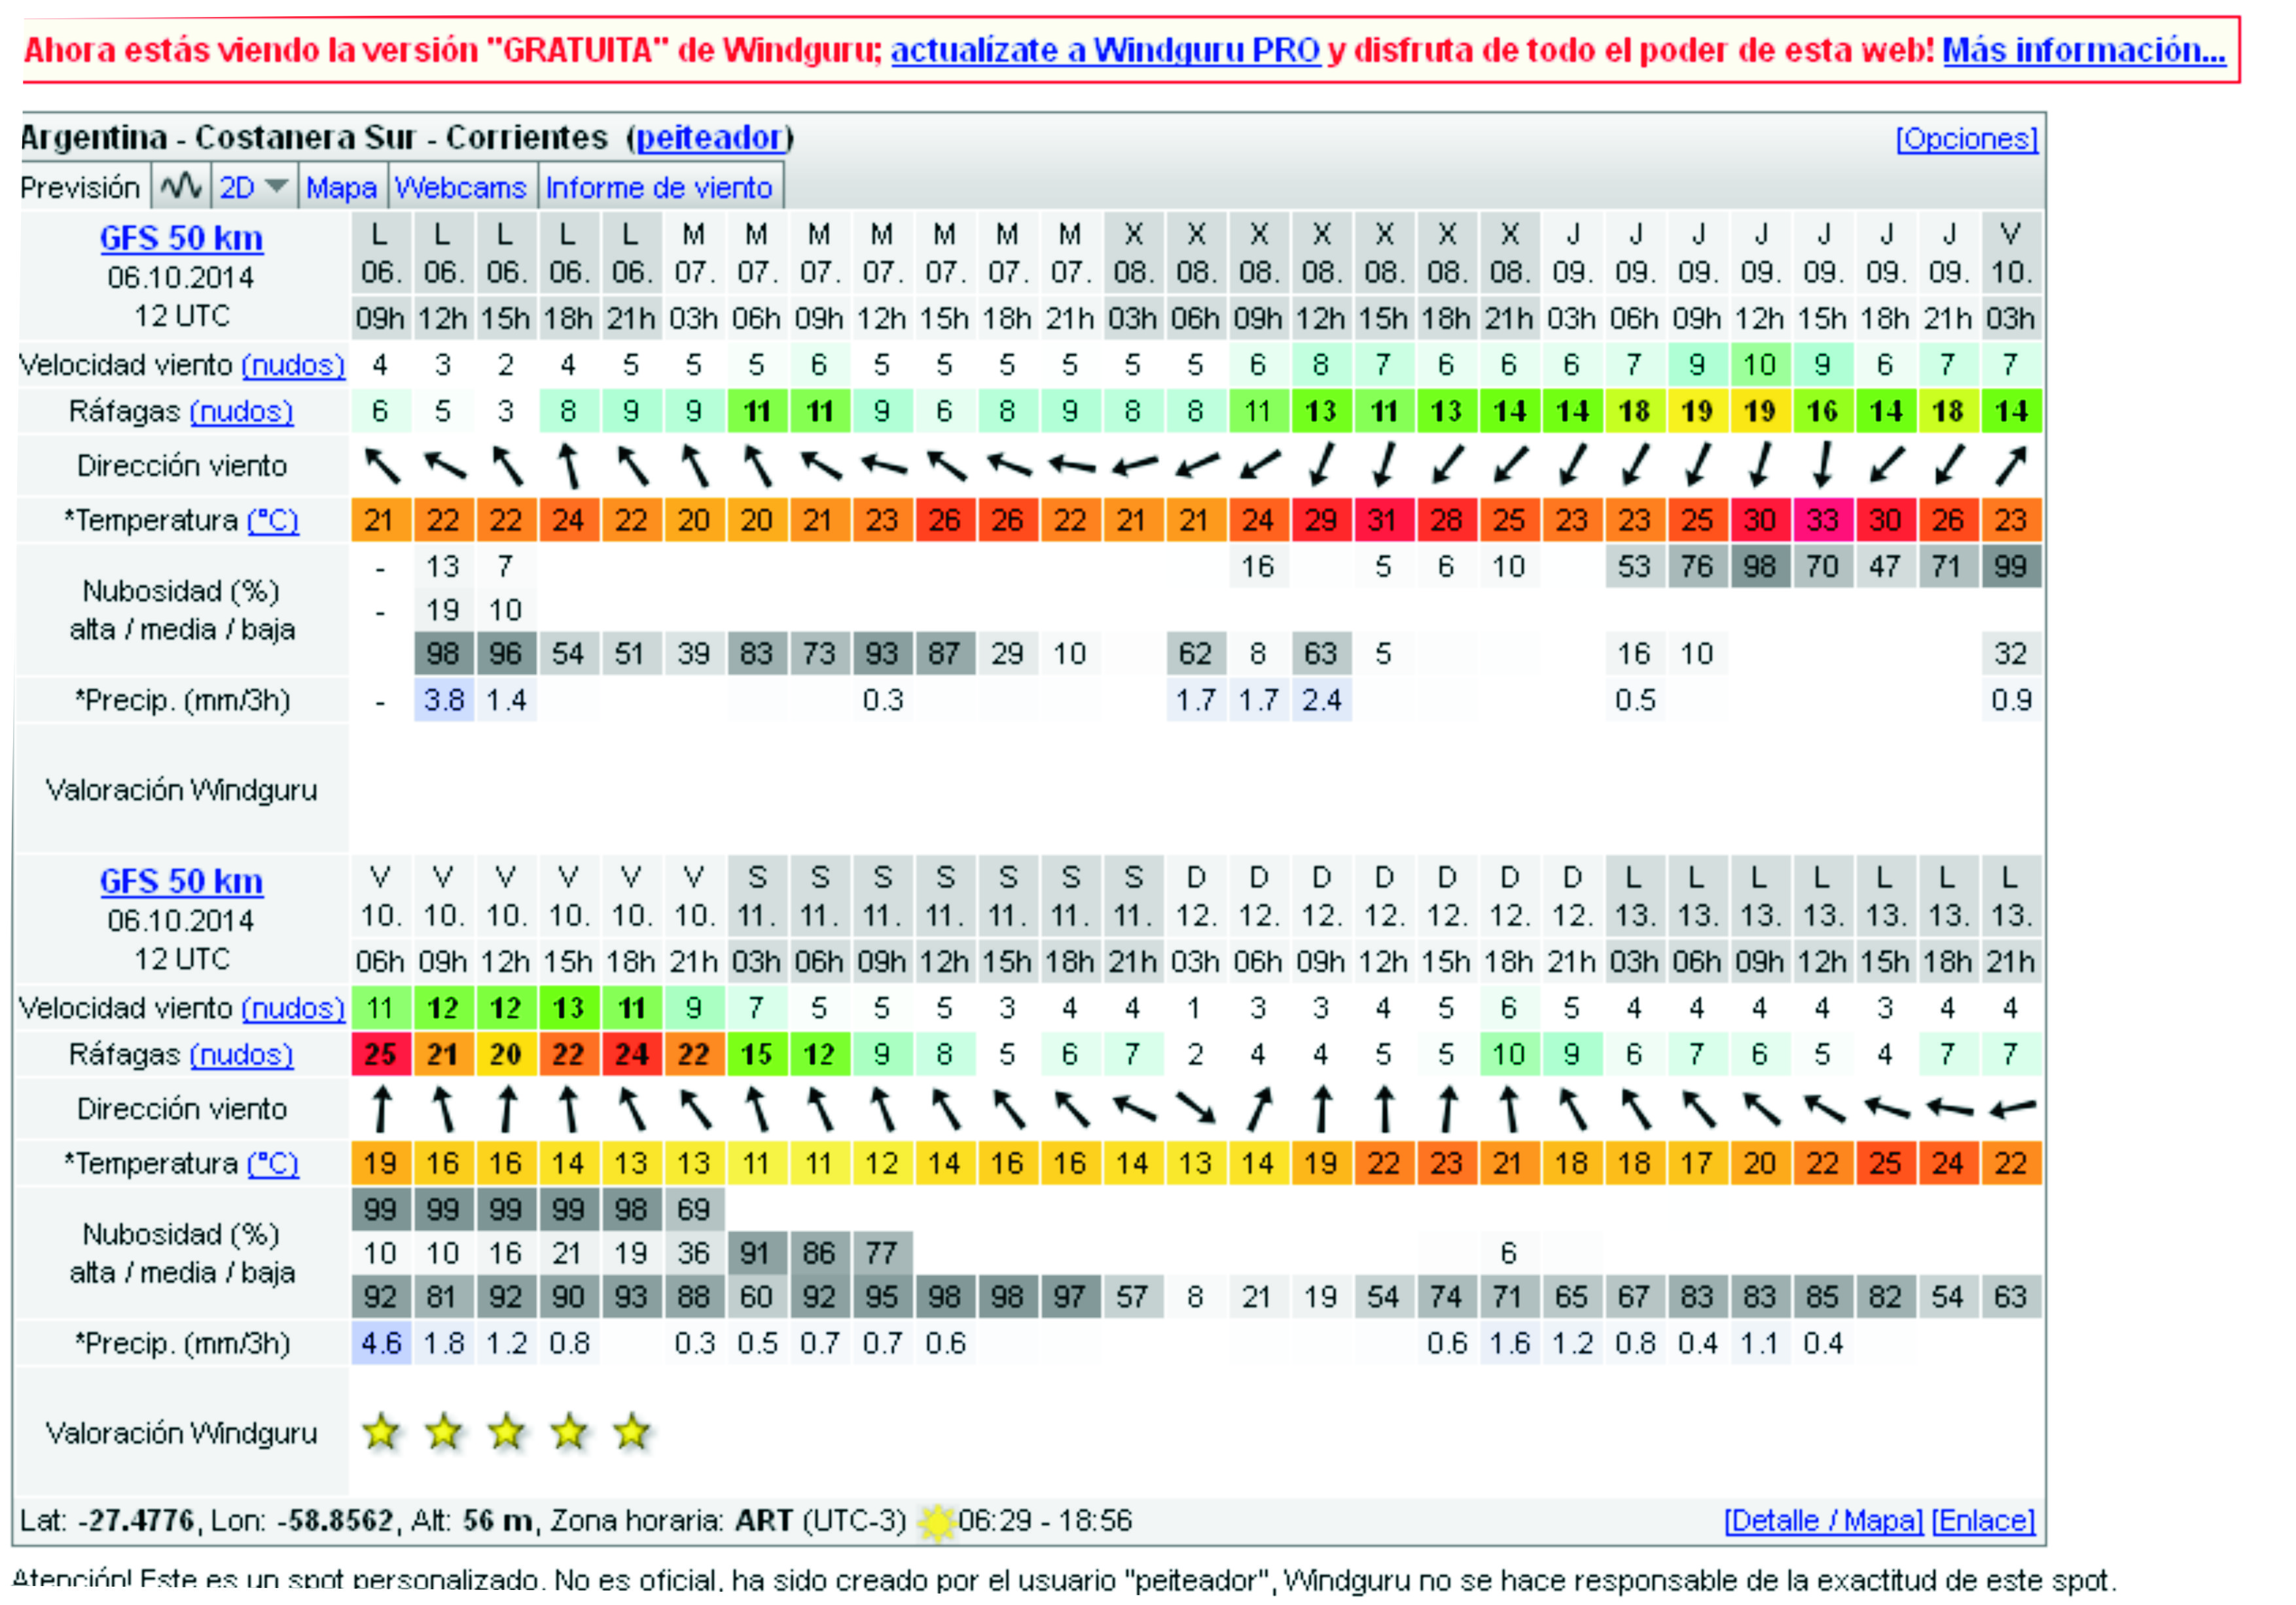The height and width of the screenshot is (1605, 2296).
Task: Click gust value 24 in second table
Action: pos(632,1054)
